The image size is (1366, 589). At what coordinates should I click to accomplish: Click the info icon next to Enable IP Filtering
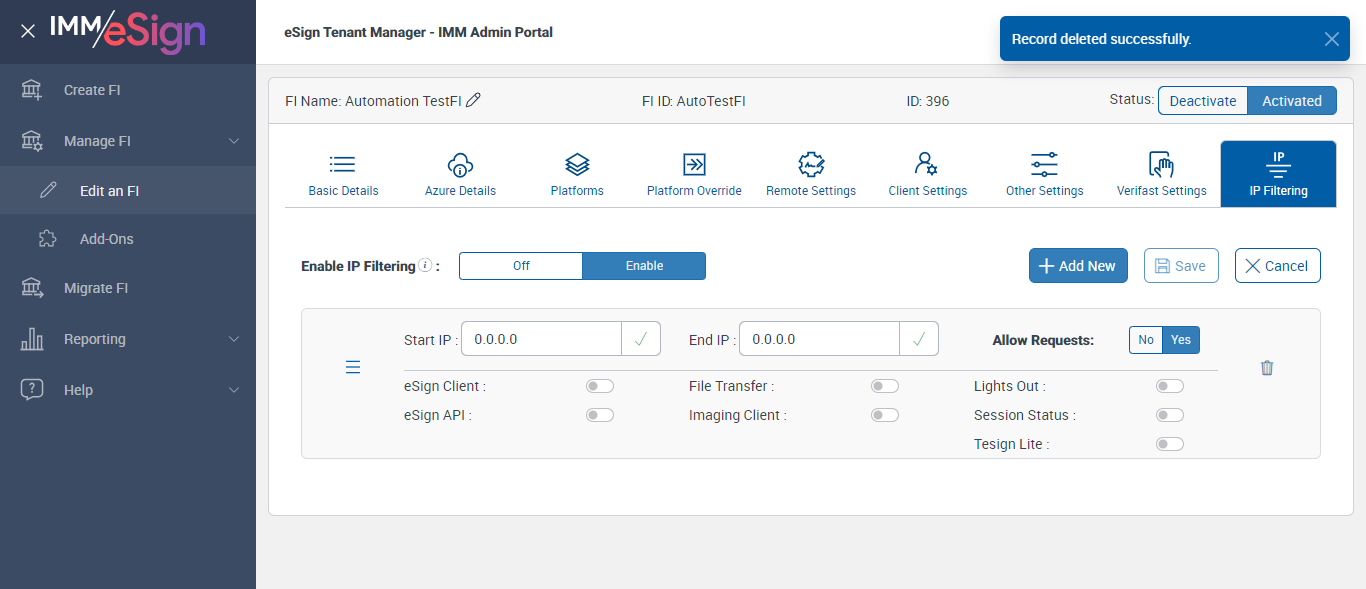pyautogui.click(x=425, y=266)
